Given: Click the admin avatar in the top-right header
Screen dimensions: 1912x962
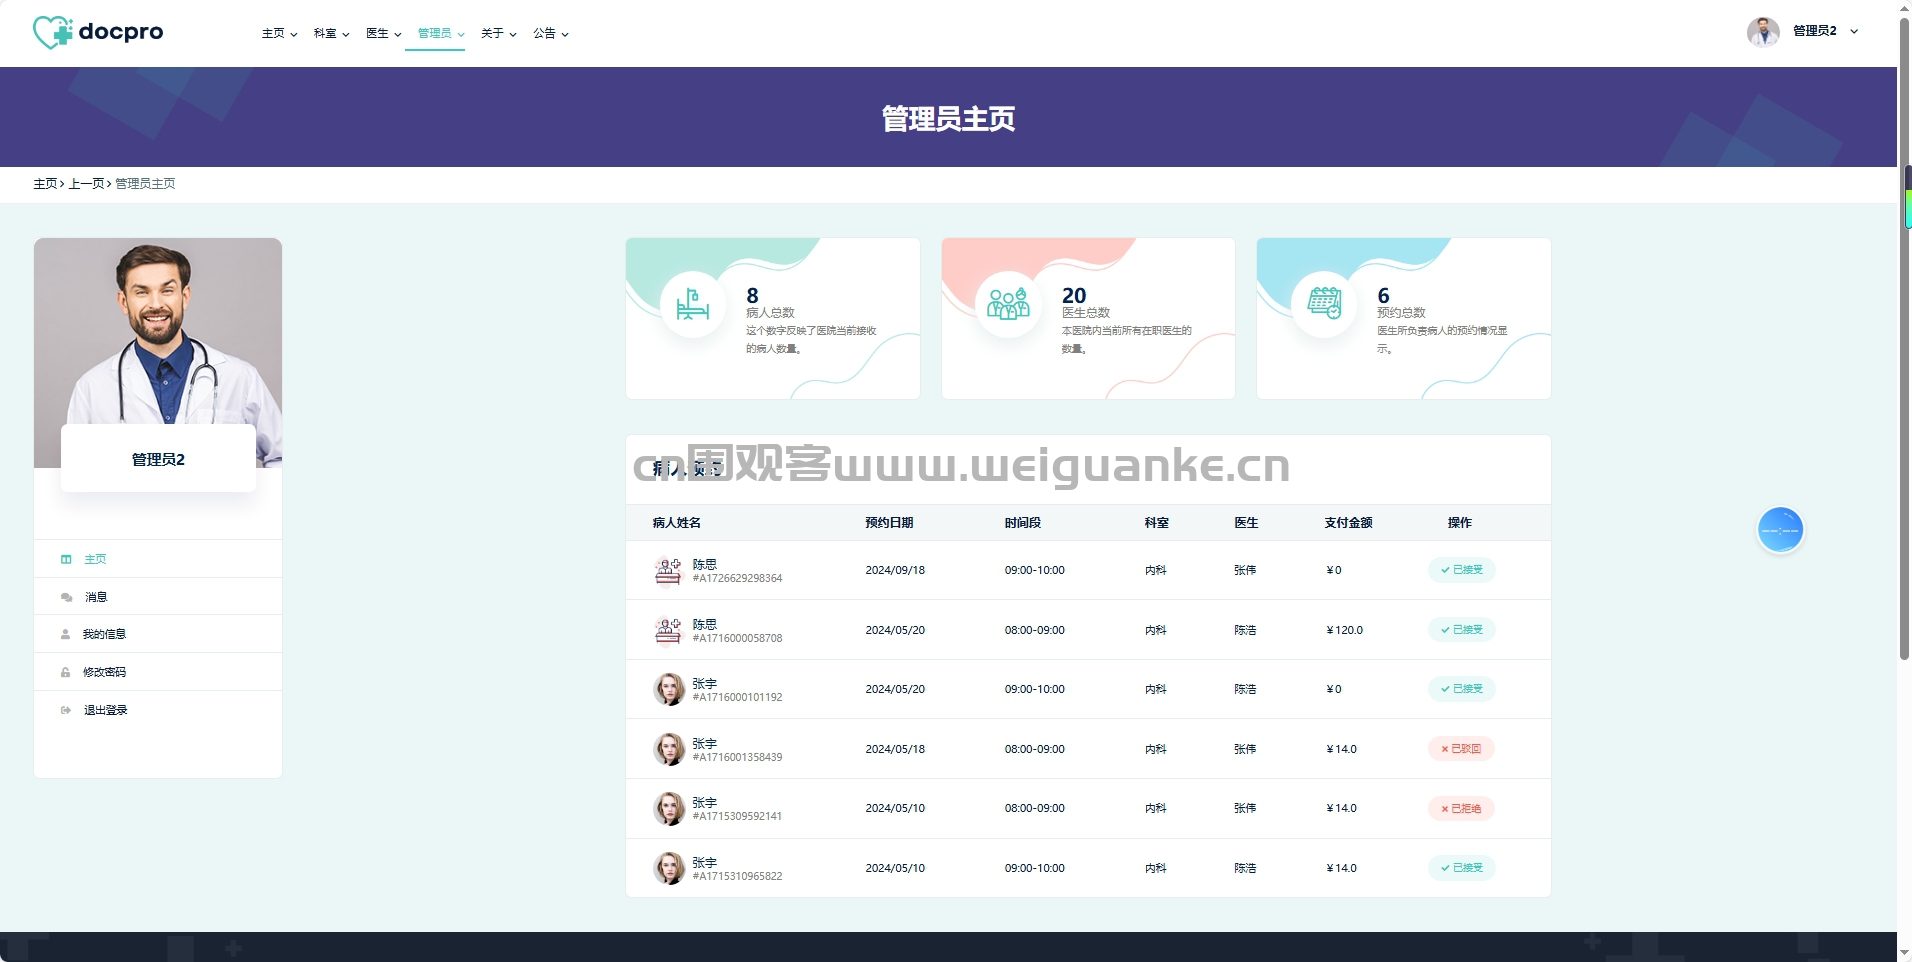Looking at the screenshot, I should pyautogui.click(x=1763, y=32).
